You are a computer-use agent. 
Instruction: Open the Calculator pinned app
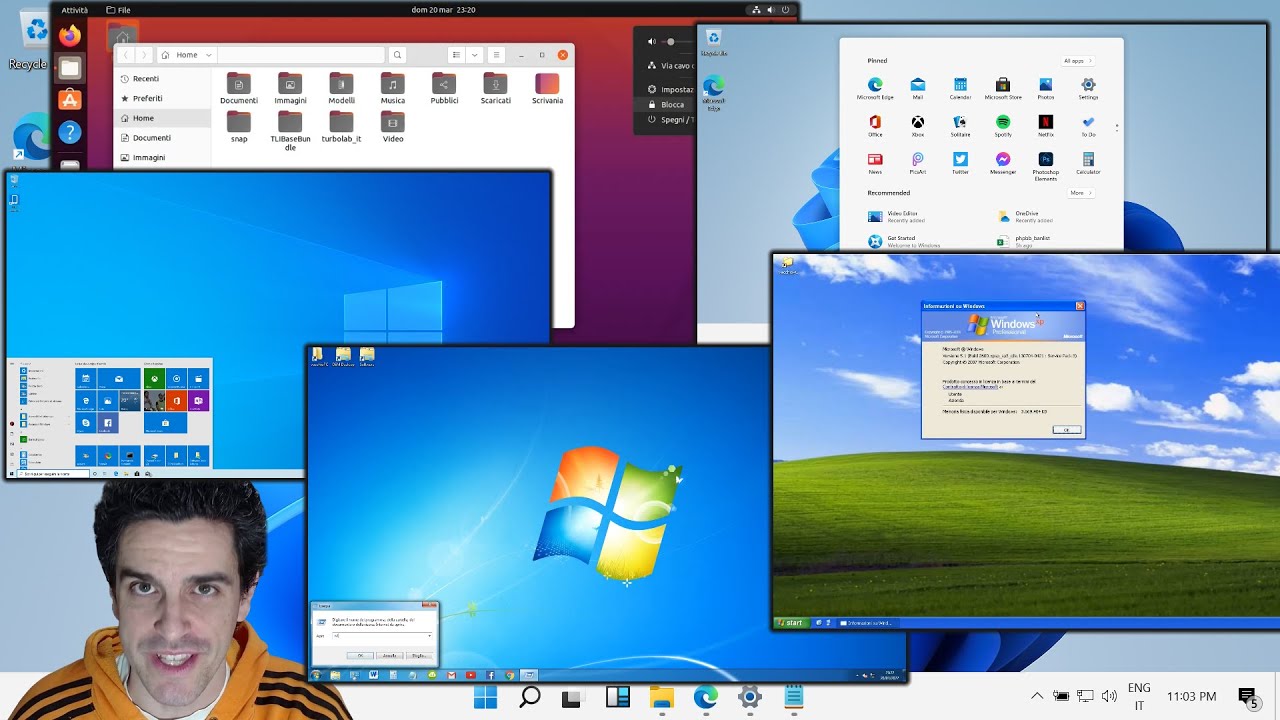pos(1088,159)
